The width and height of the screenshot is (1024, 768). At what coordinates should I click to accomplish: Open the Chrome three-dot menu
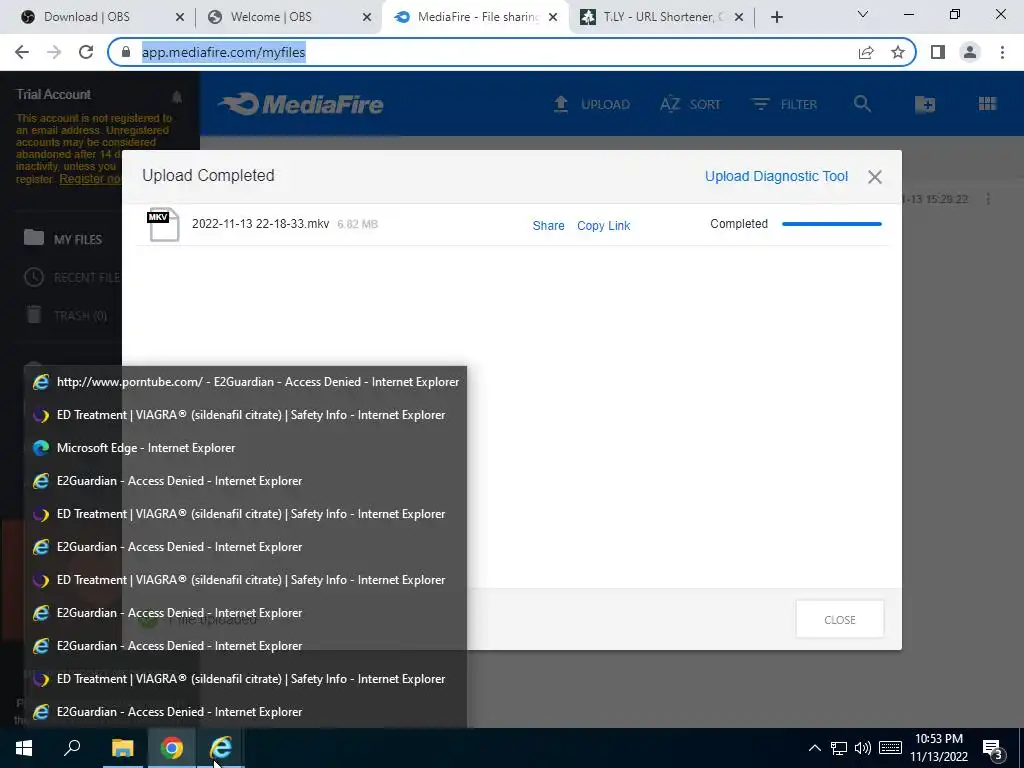(x=1002, y=52)
